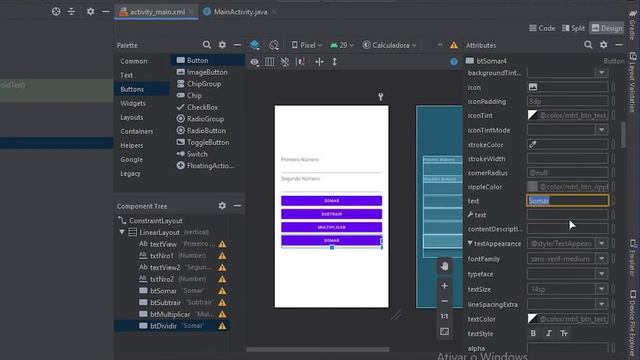This screenshot has width=640, height=360.
Task: Set zoom to 1:1
Action: 444,316
